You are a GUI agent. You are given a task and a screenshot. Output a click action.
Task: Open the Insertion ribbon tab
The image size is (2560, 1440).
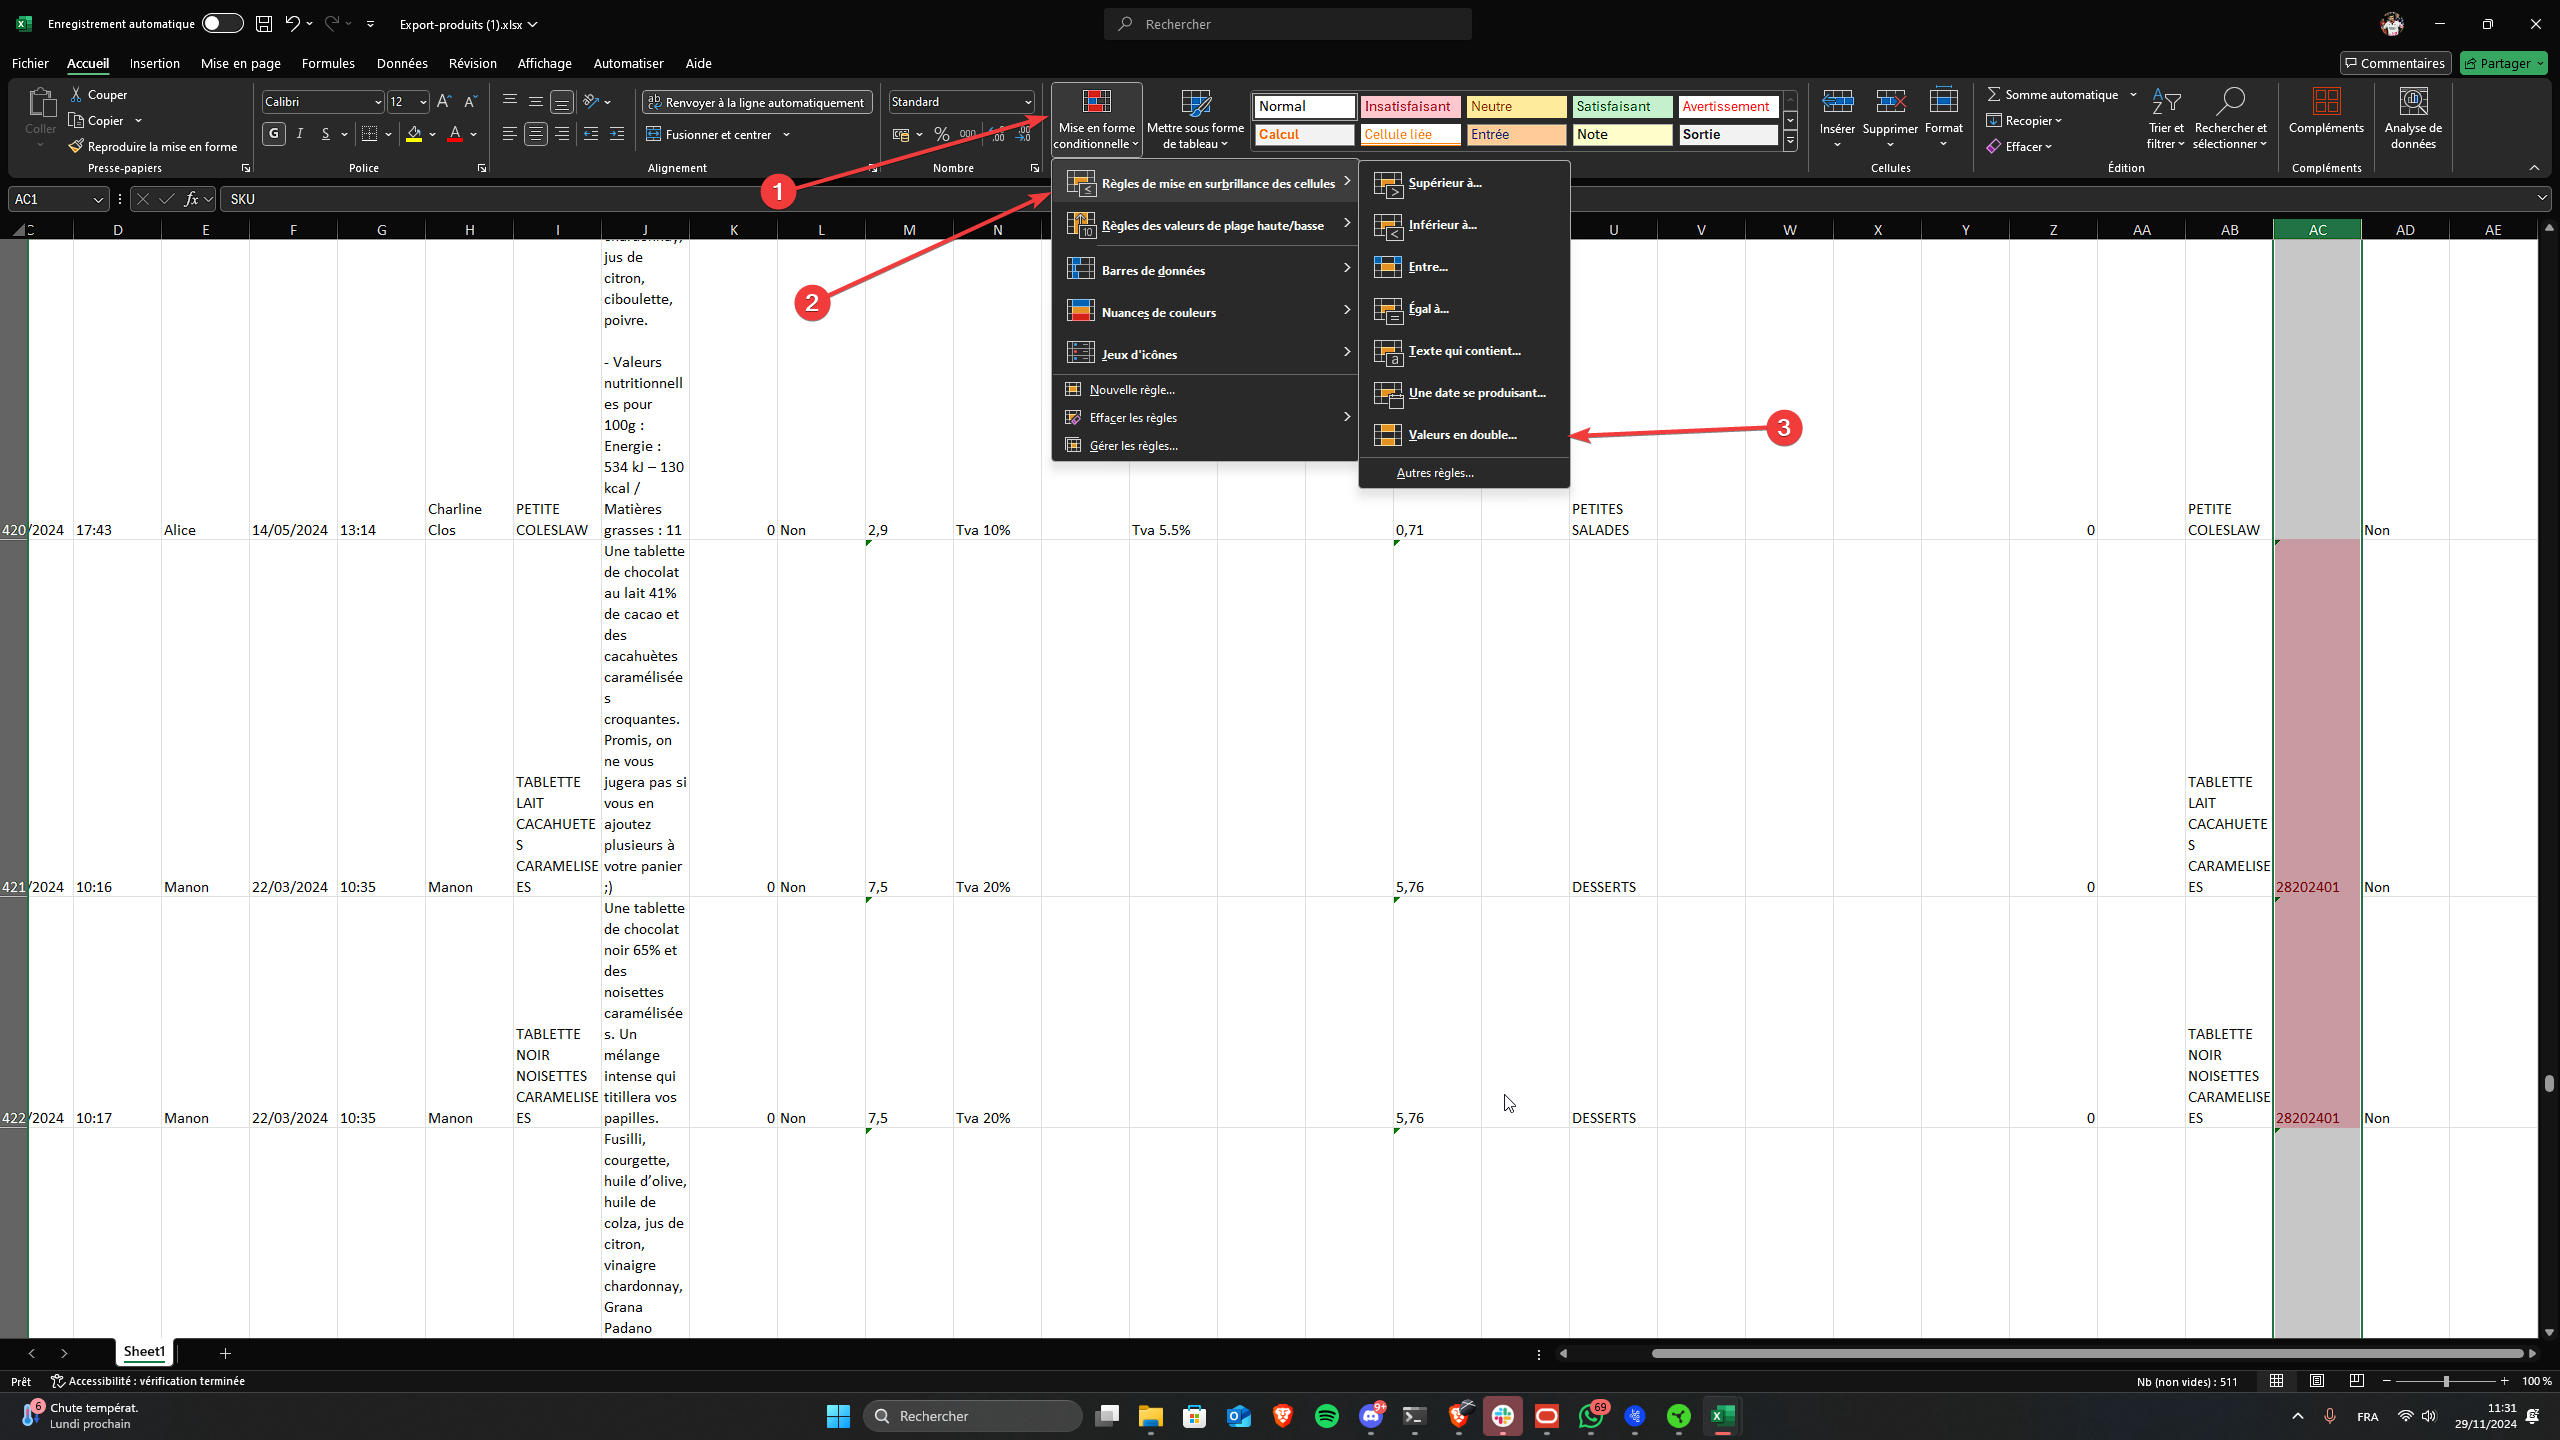pos(155,63)
